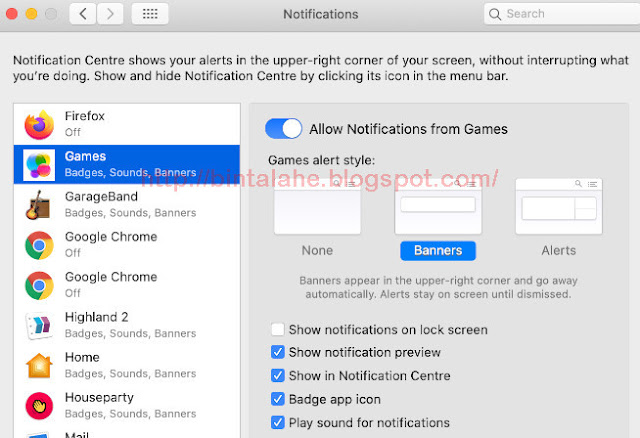Uncheck Show in Notification Centre
Viewport: 640px width, 438px height.
(278, 375)
